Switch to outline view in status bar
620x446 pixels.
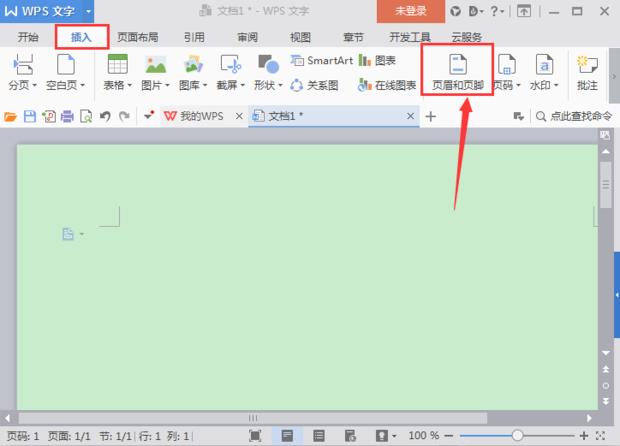coord(319,436)
